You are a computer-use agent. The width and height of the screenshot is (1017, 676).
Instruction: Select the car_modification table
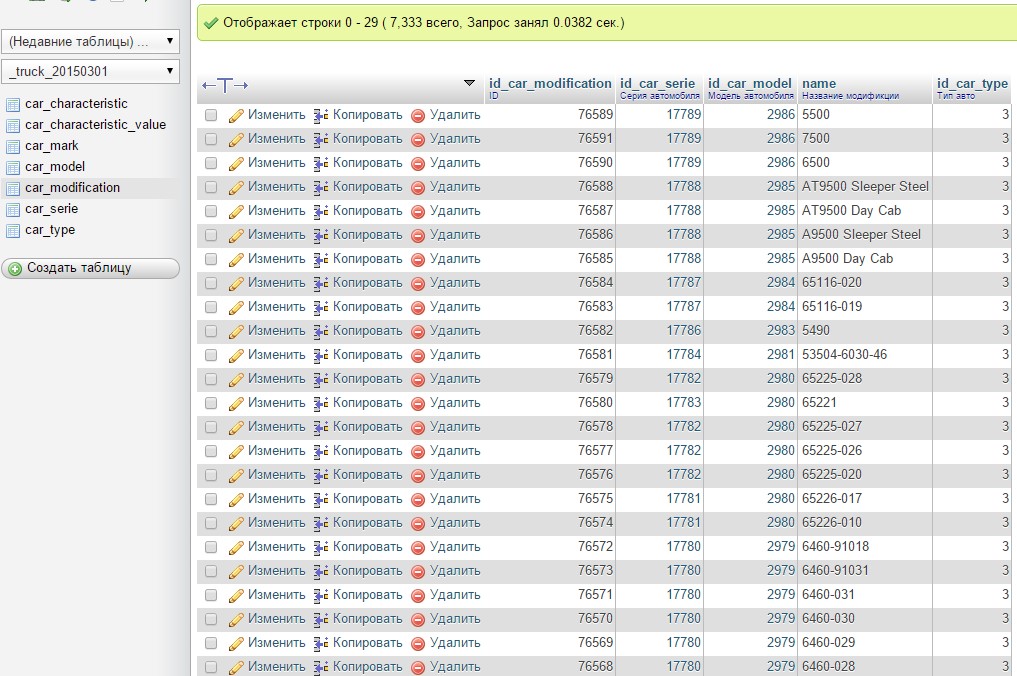73,187
